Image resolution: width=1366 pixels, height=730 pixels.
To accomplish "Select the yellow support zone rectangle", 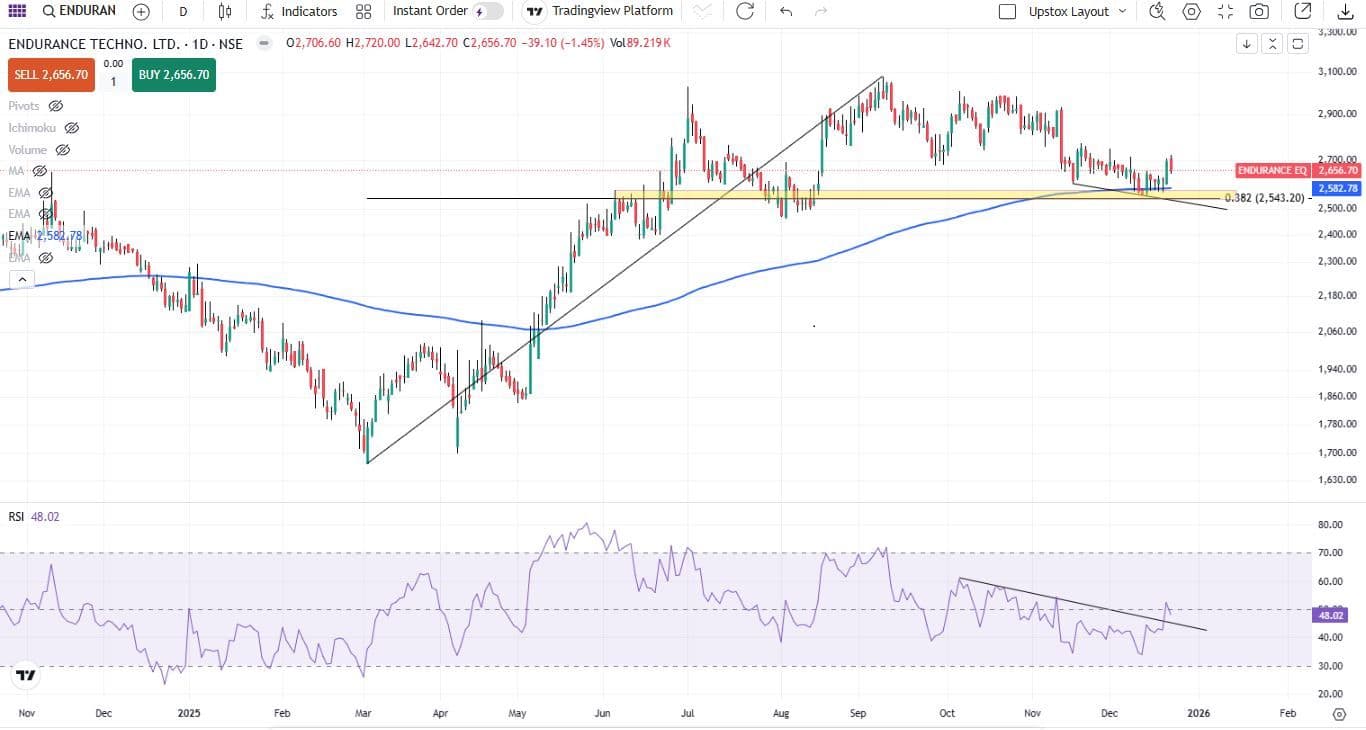I will (x=924, y=195).
